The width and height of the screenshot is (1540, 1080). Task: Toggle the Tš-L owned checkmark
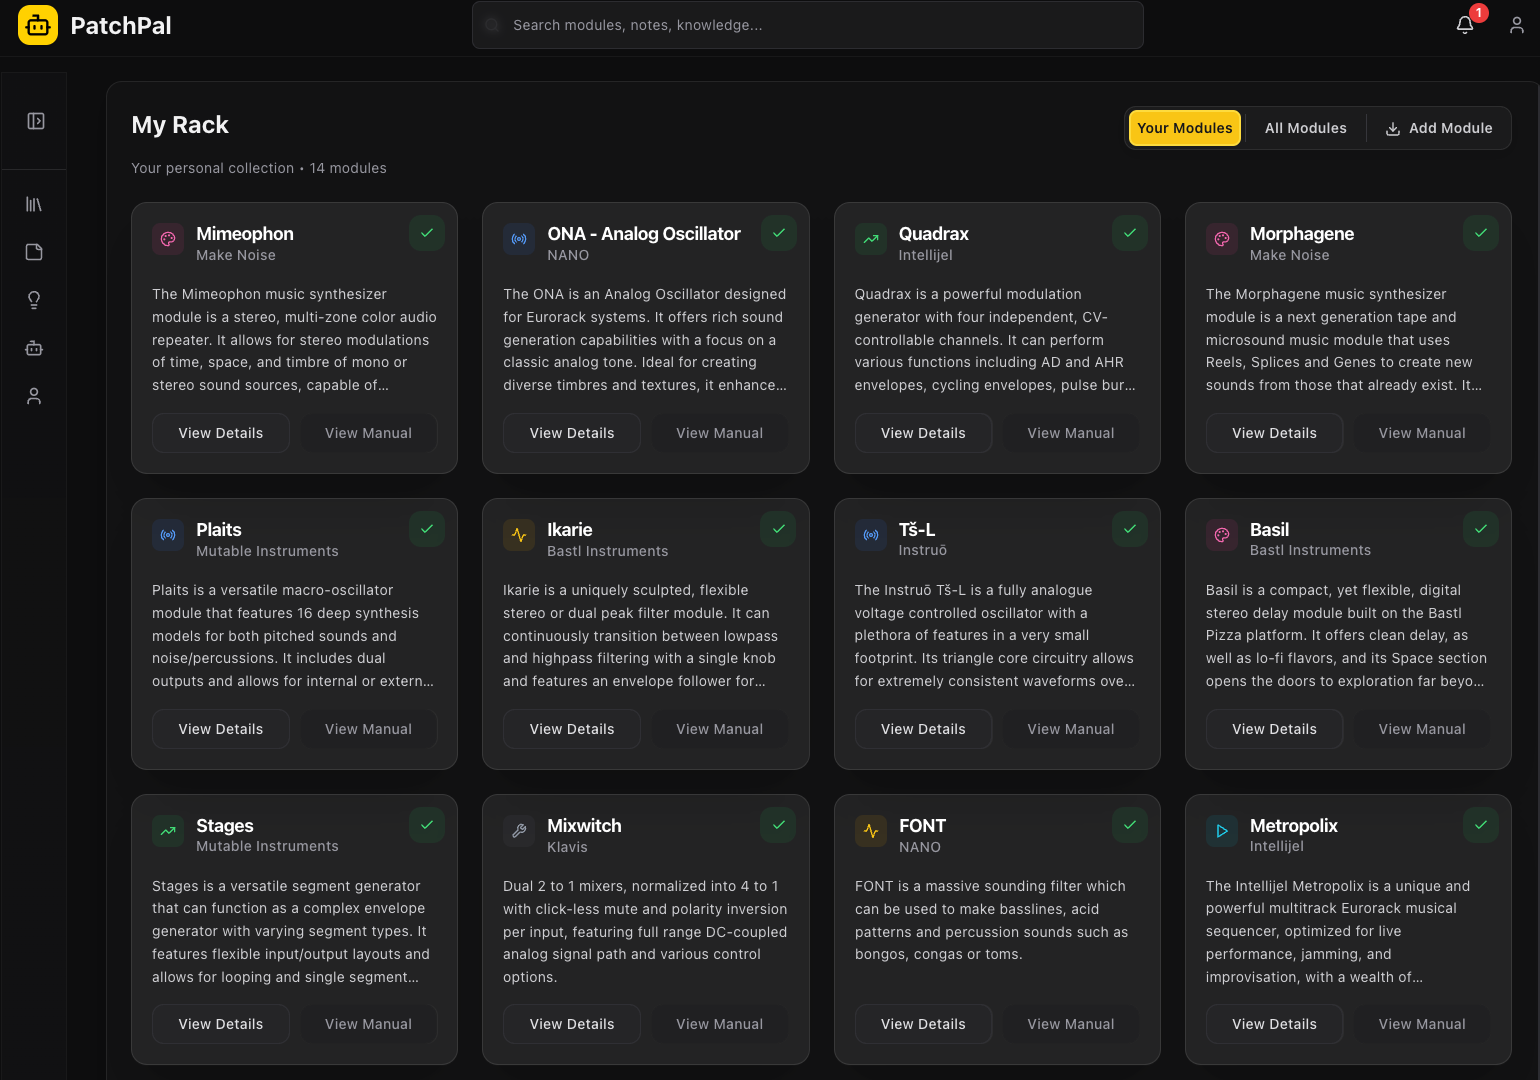(1130, 529)
